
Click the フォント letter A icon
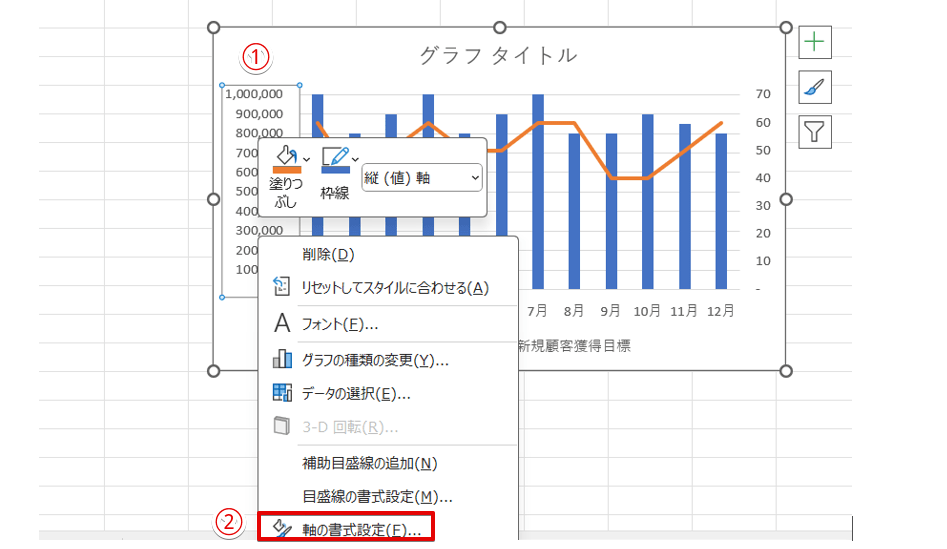pyautogui.click(x=282, y=324)
